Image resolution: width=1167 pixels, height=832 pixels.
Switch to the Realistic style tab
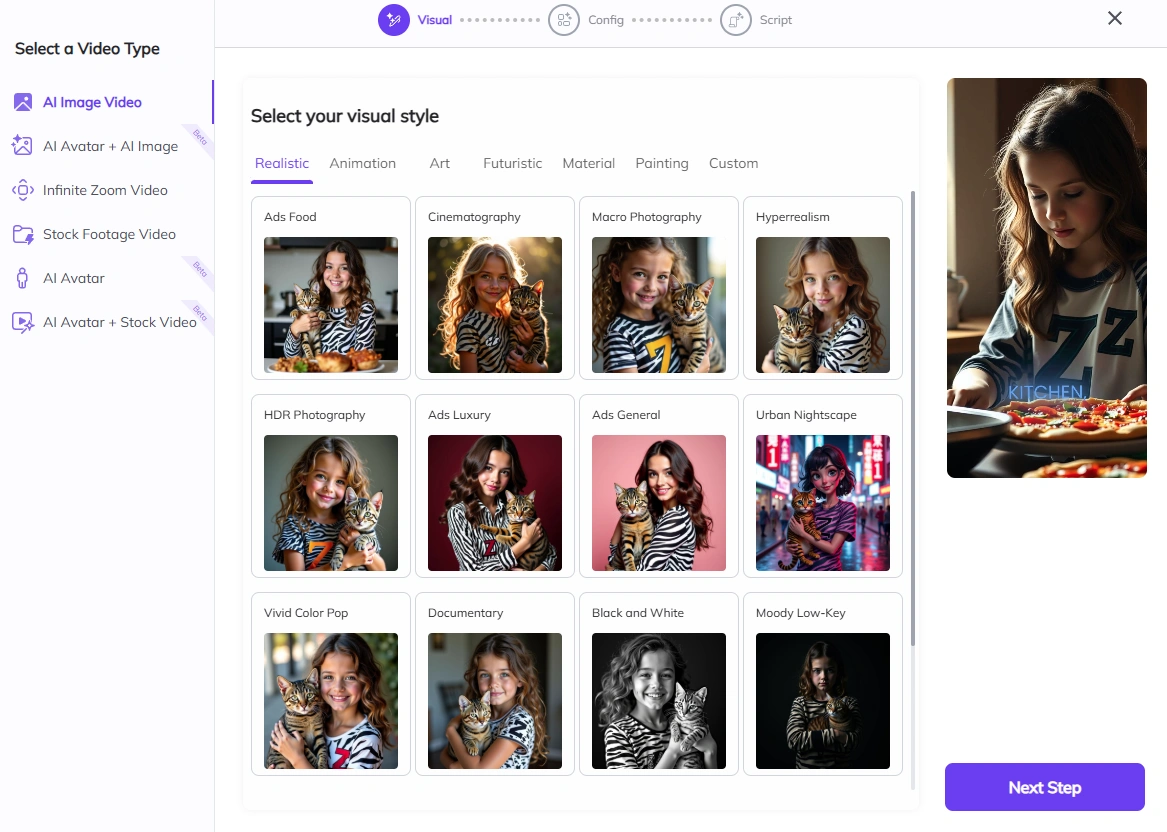click(x=281, y=163)
